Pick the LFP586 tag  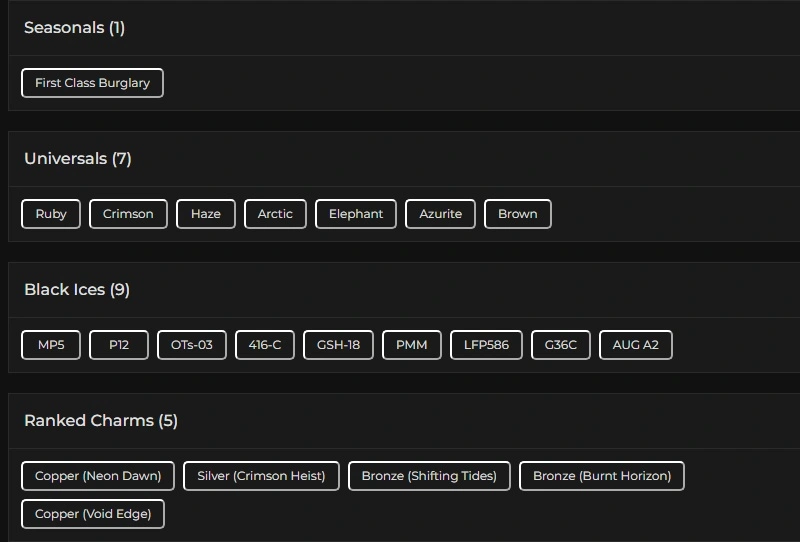pyautogui.click(x=486, y=345)
